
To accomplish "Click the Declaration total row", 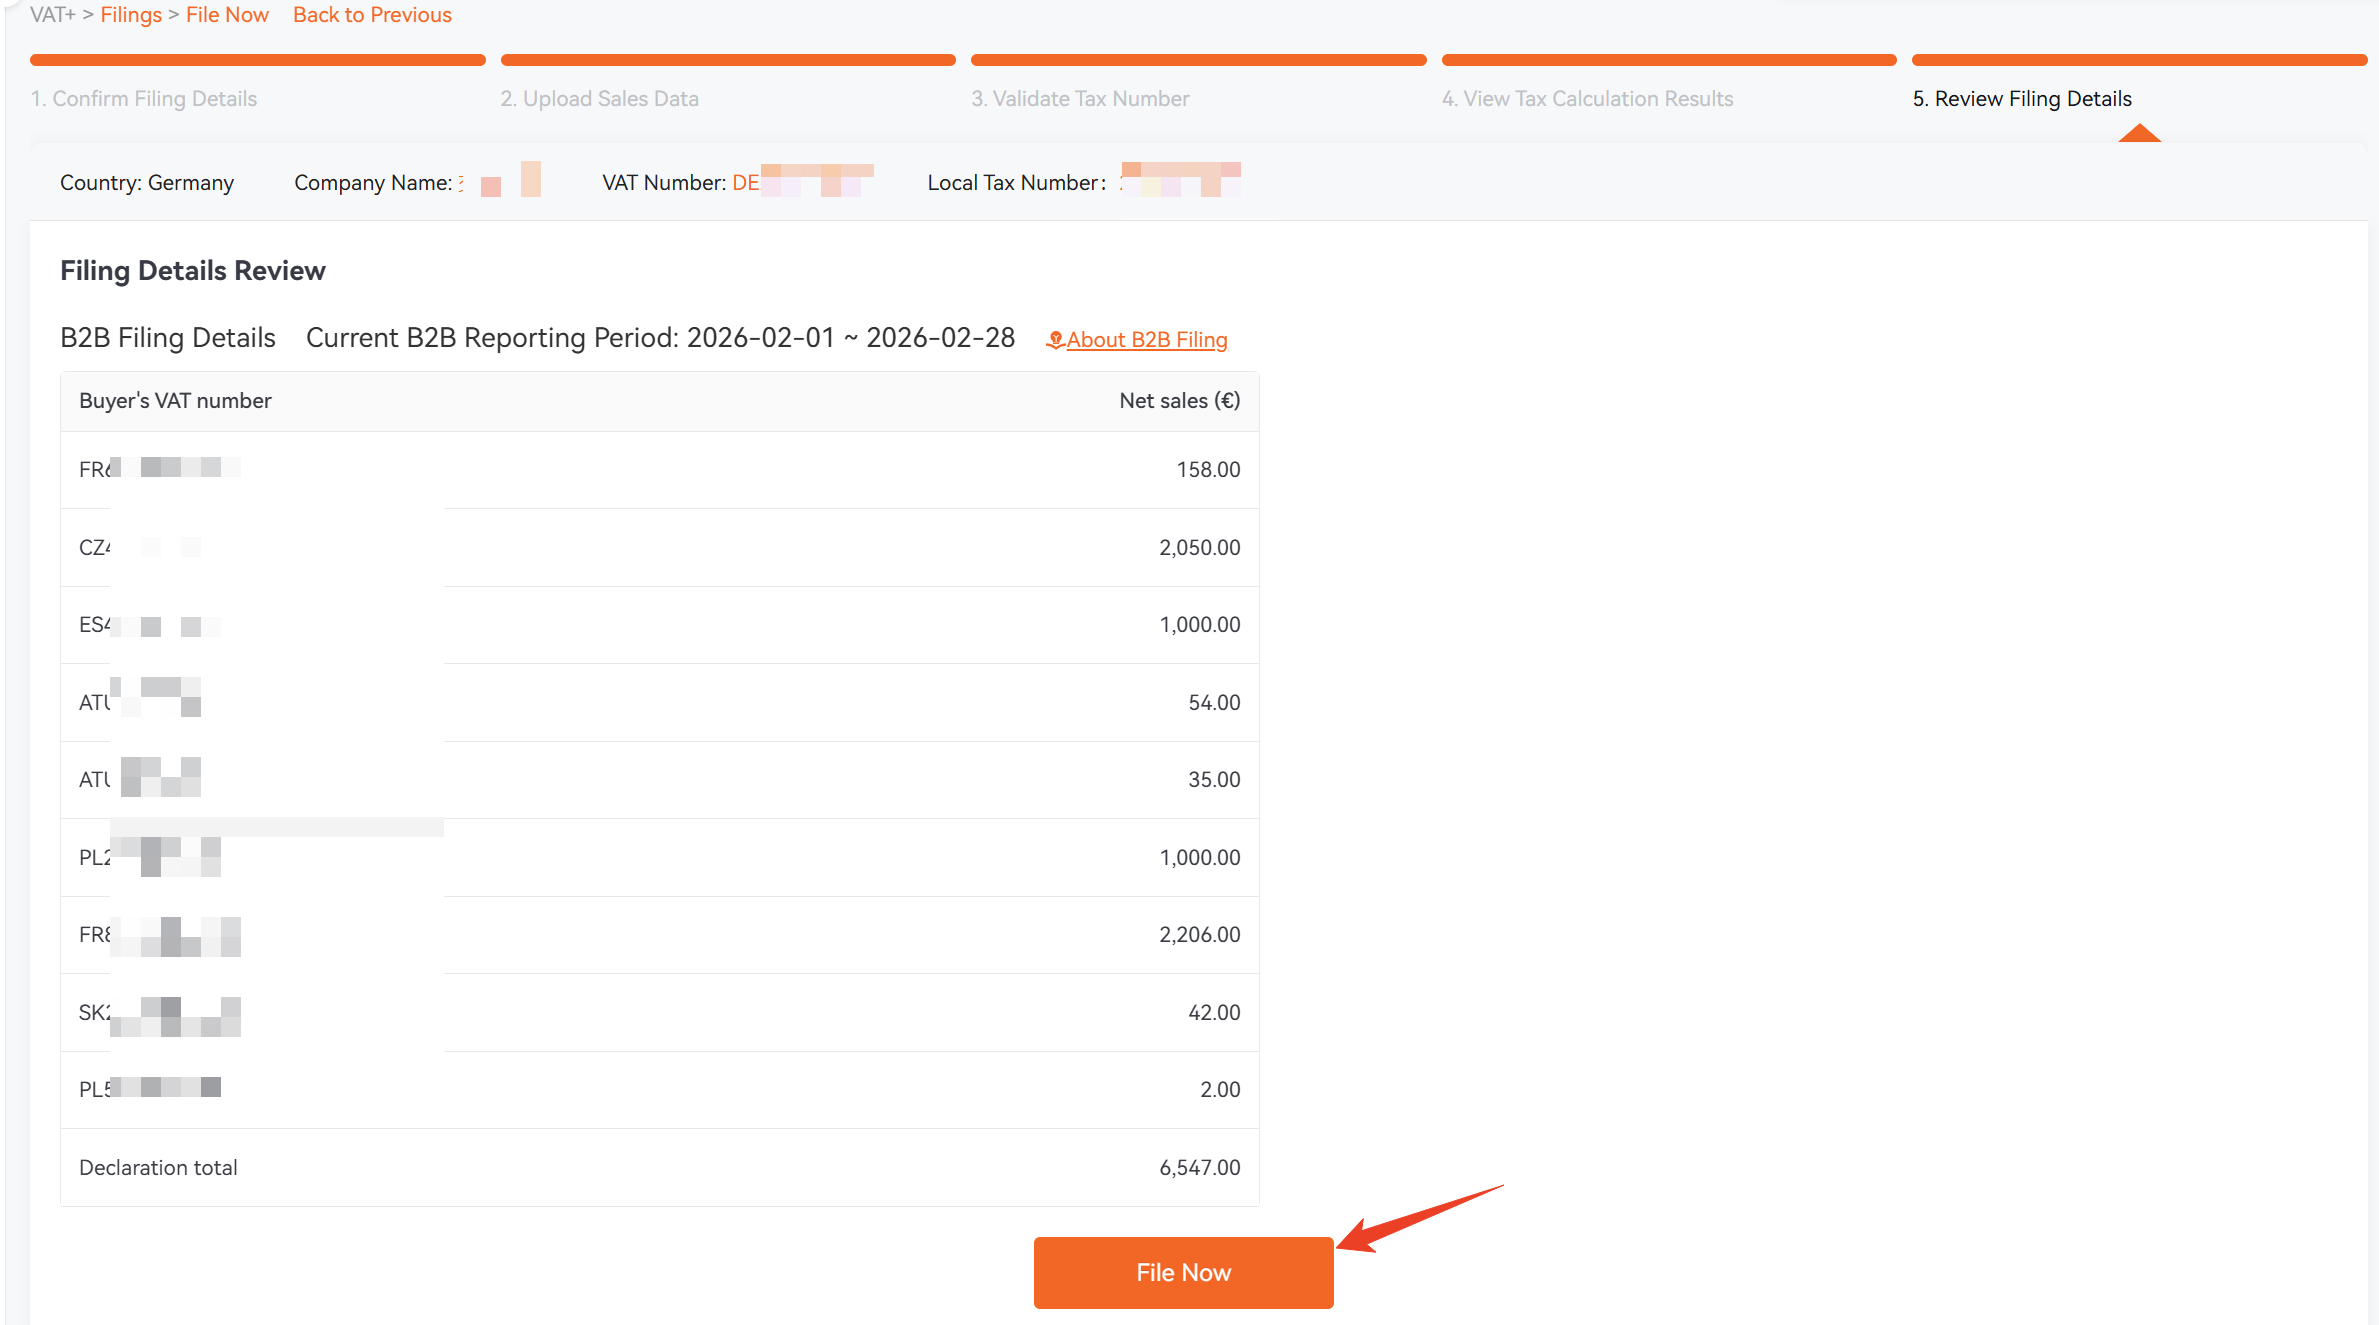I will tap(660, 1167).
